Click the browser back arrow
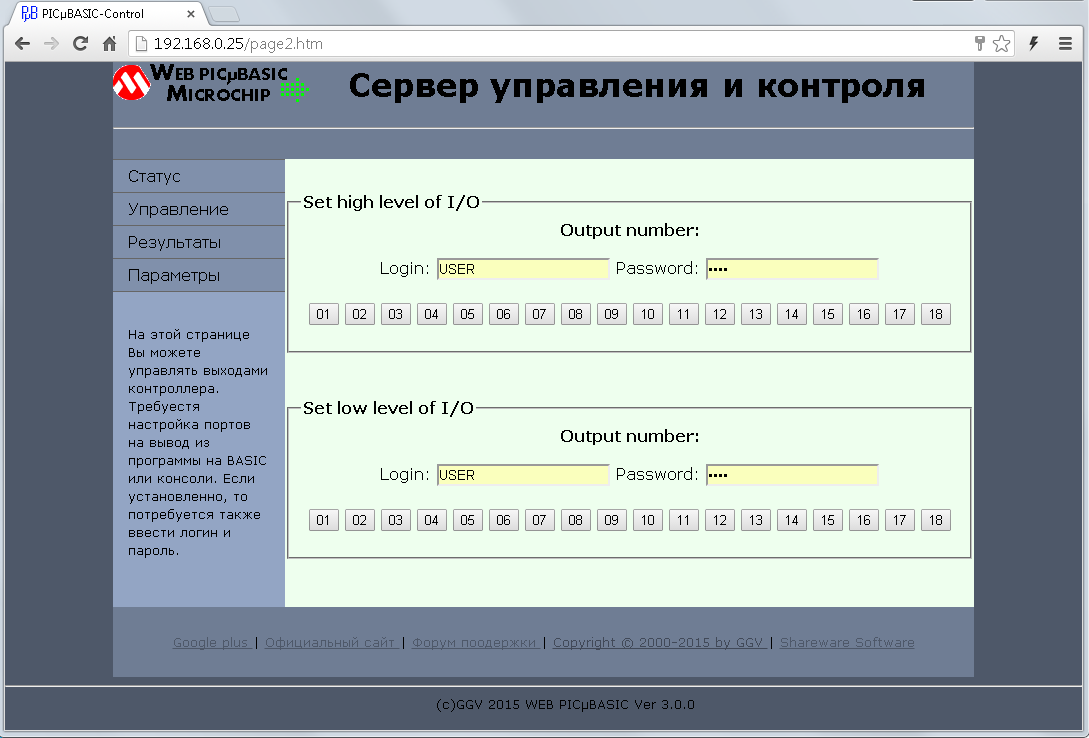 click(x=22, y=44)
